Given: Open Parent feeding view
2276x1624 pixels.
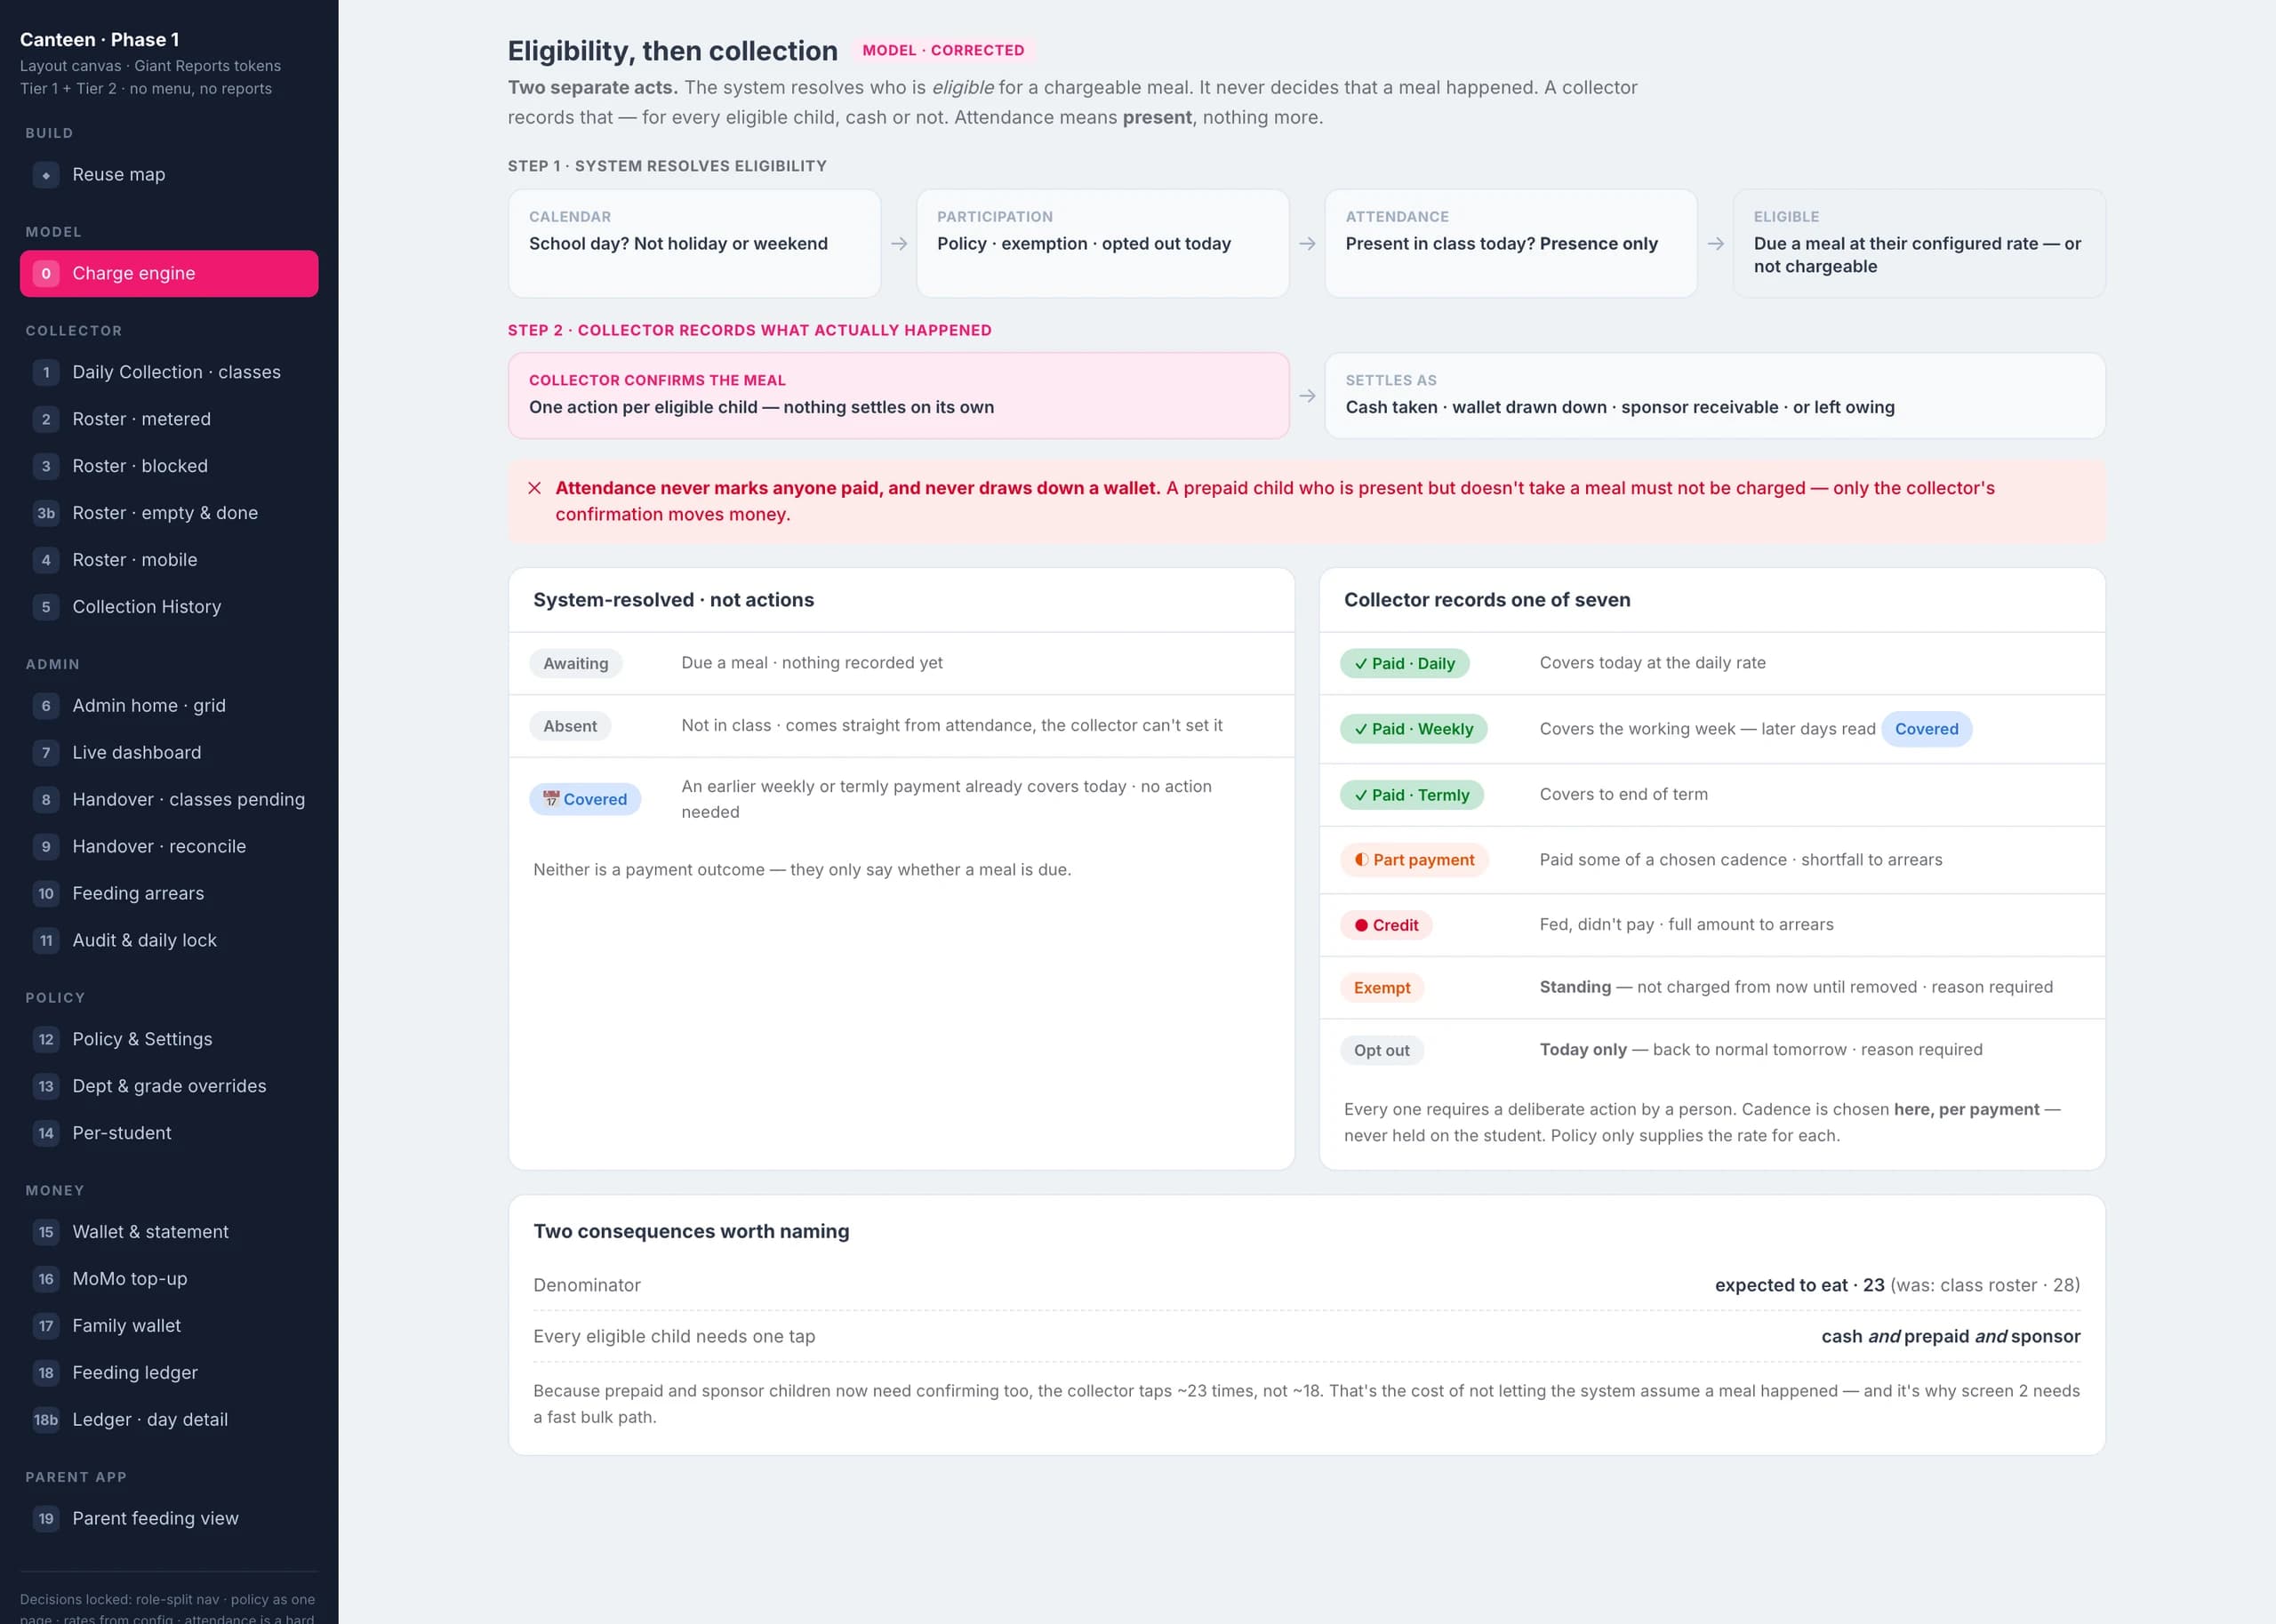Looking at the screenshot, I should point(169,1519).
